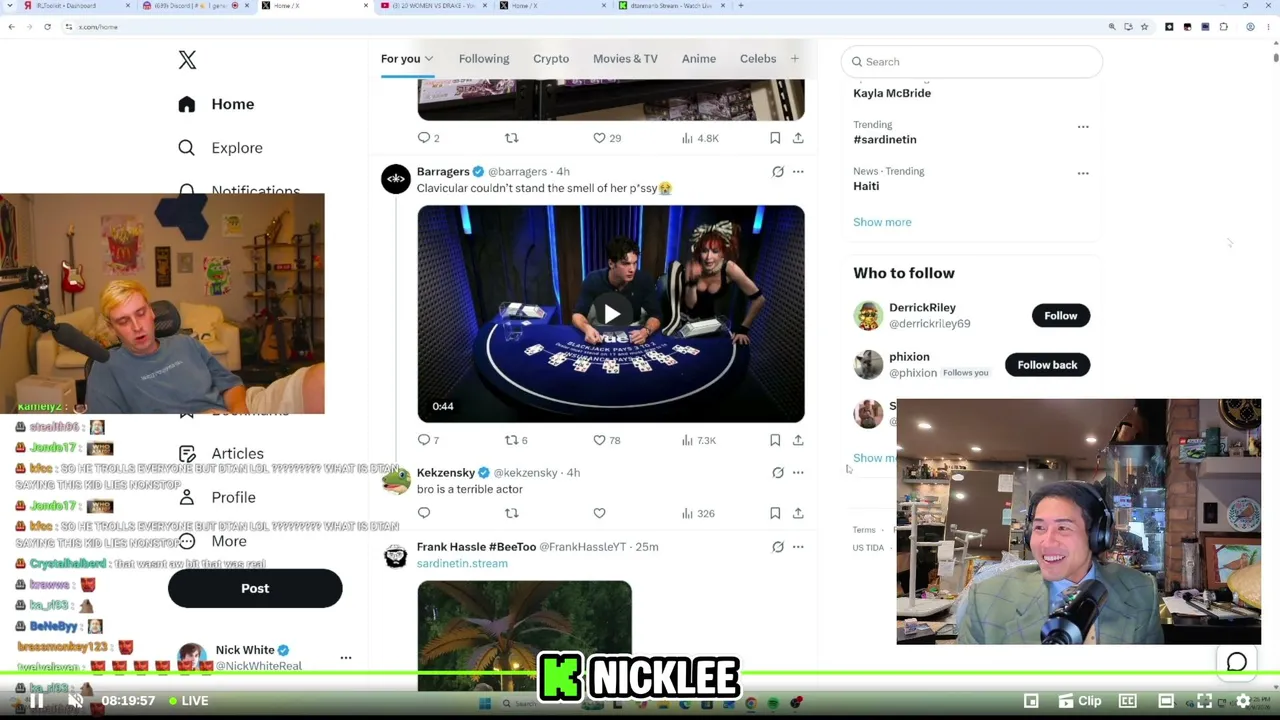The image size is (1280, 720).
Task: Open Articles in the X sidebar
Action: click(x=220, y=454)
